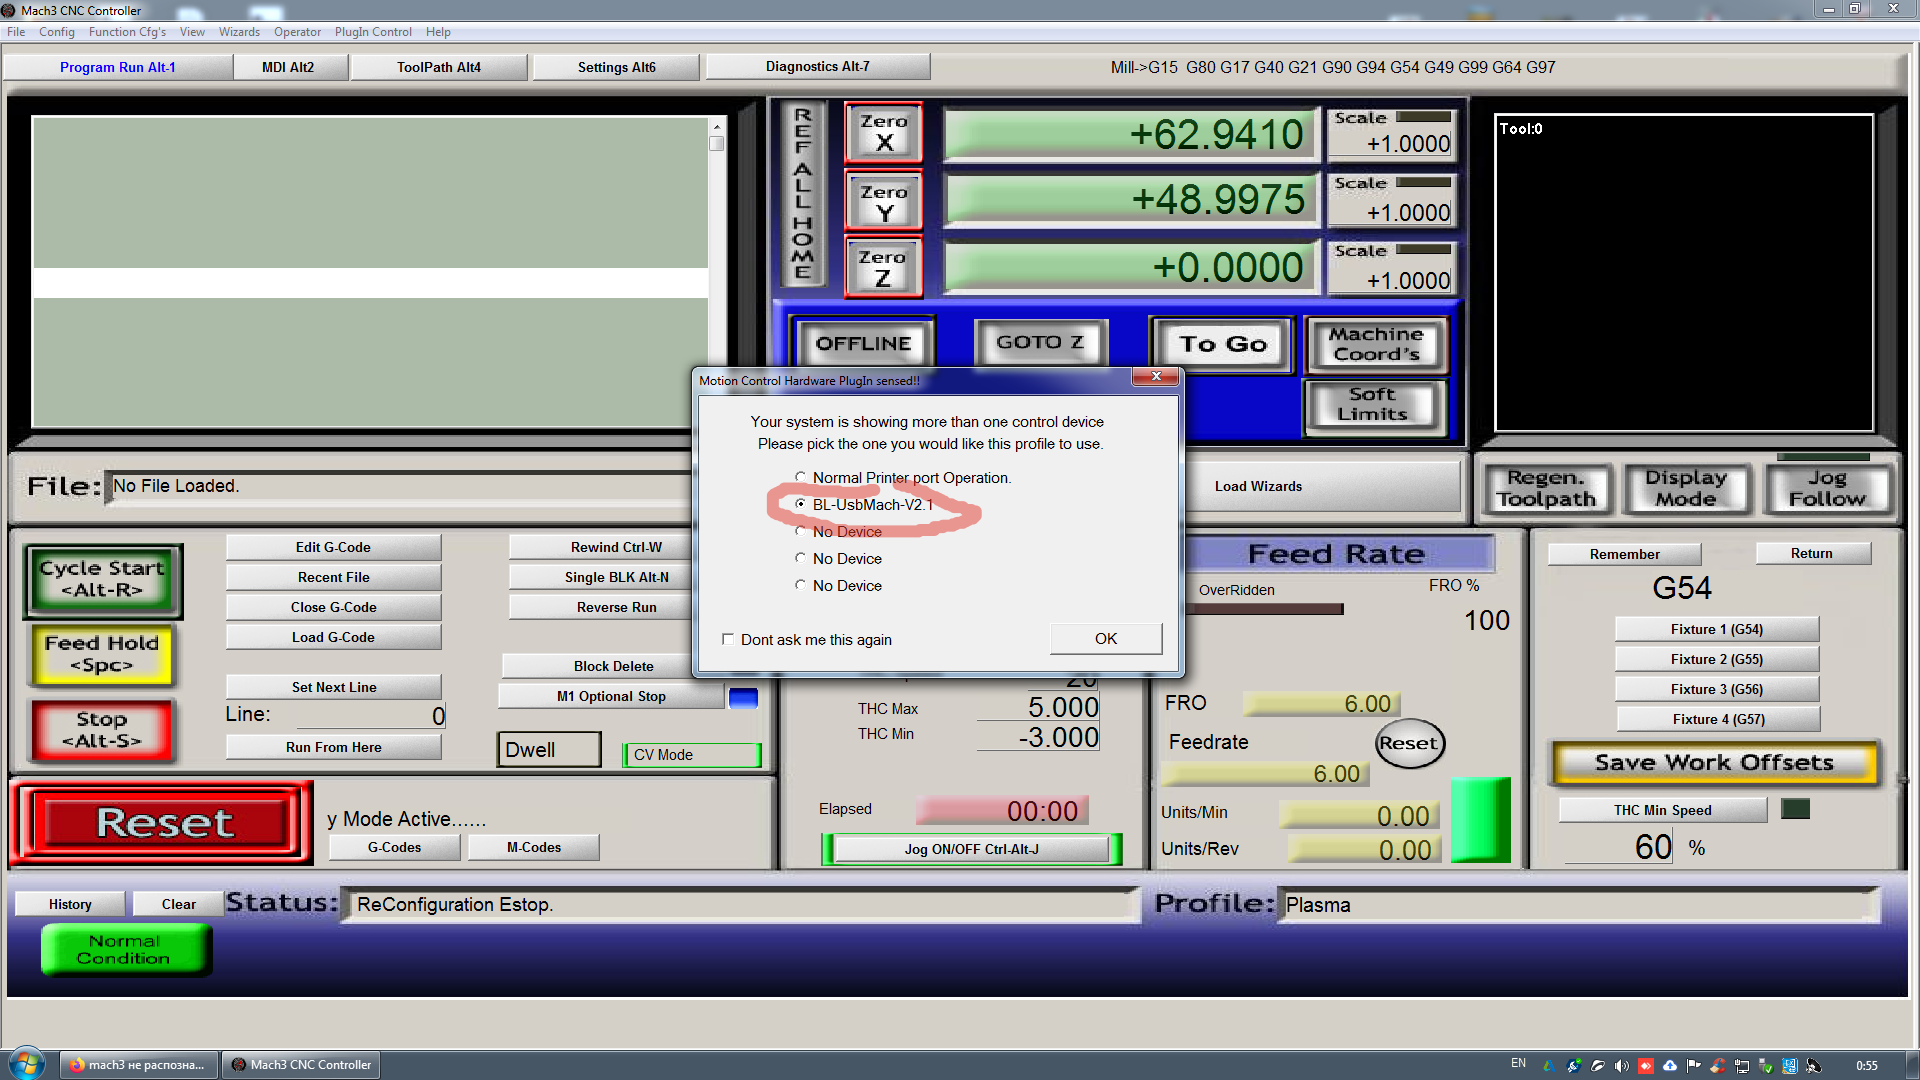Click the G-code window scrollbar up arrow
This screenshot has width=1920, height=1080.
click(x=716, y=127)
